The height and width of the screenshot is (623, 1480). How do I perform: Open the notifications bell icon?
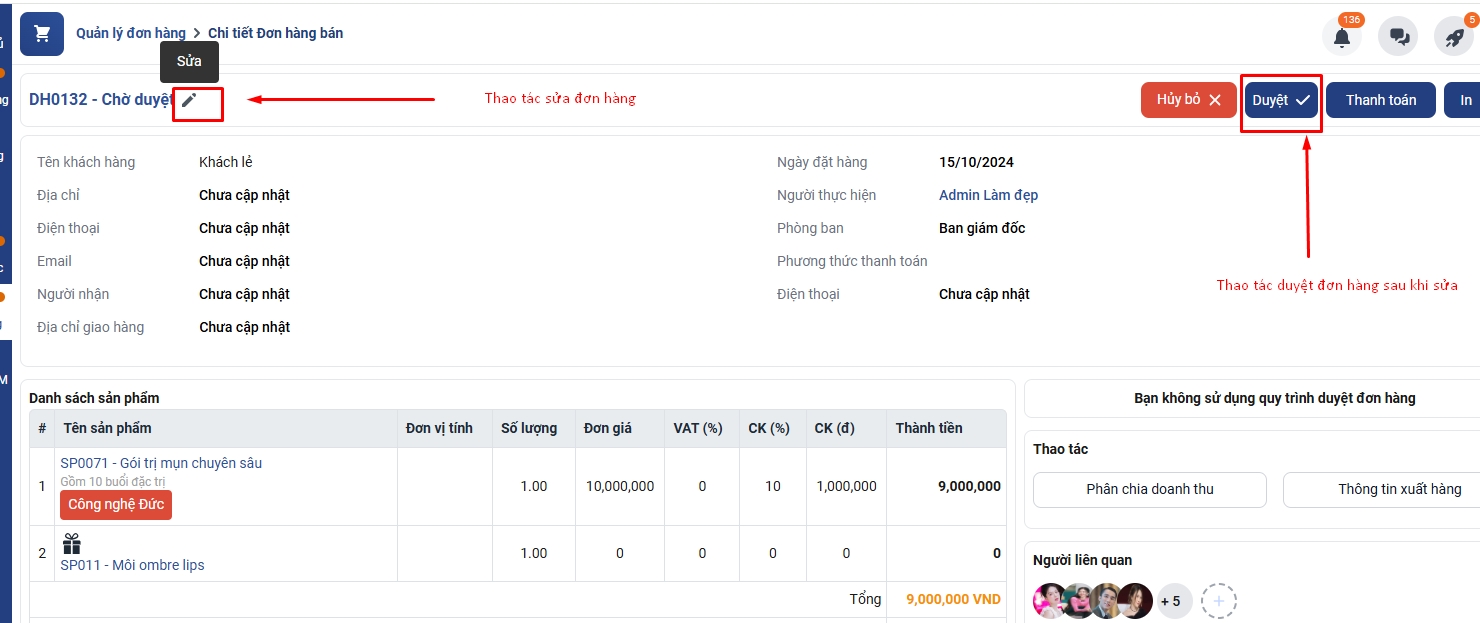pyautogui.click(x=1342, y=37)
